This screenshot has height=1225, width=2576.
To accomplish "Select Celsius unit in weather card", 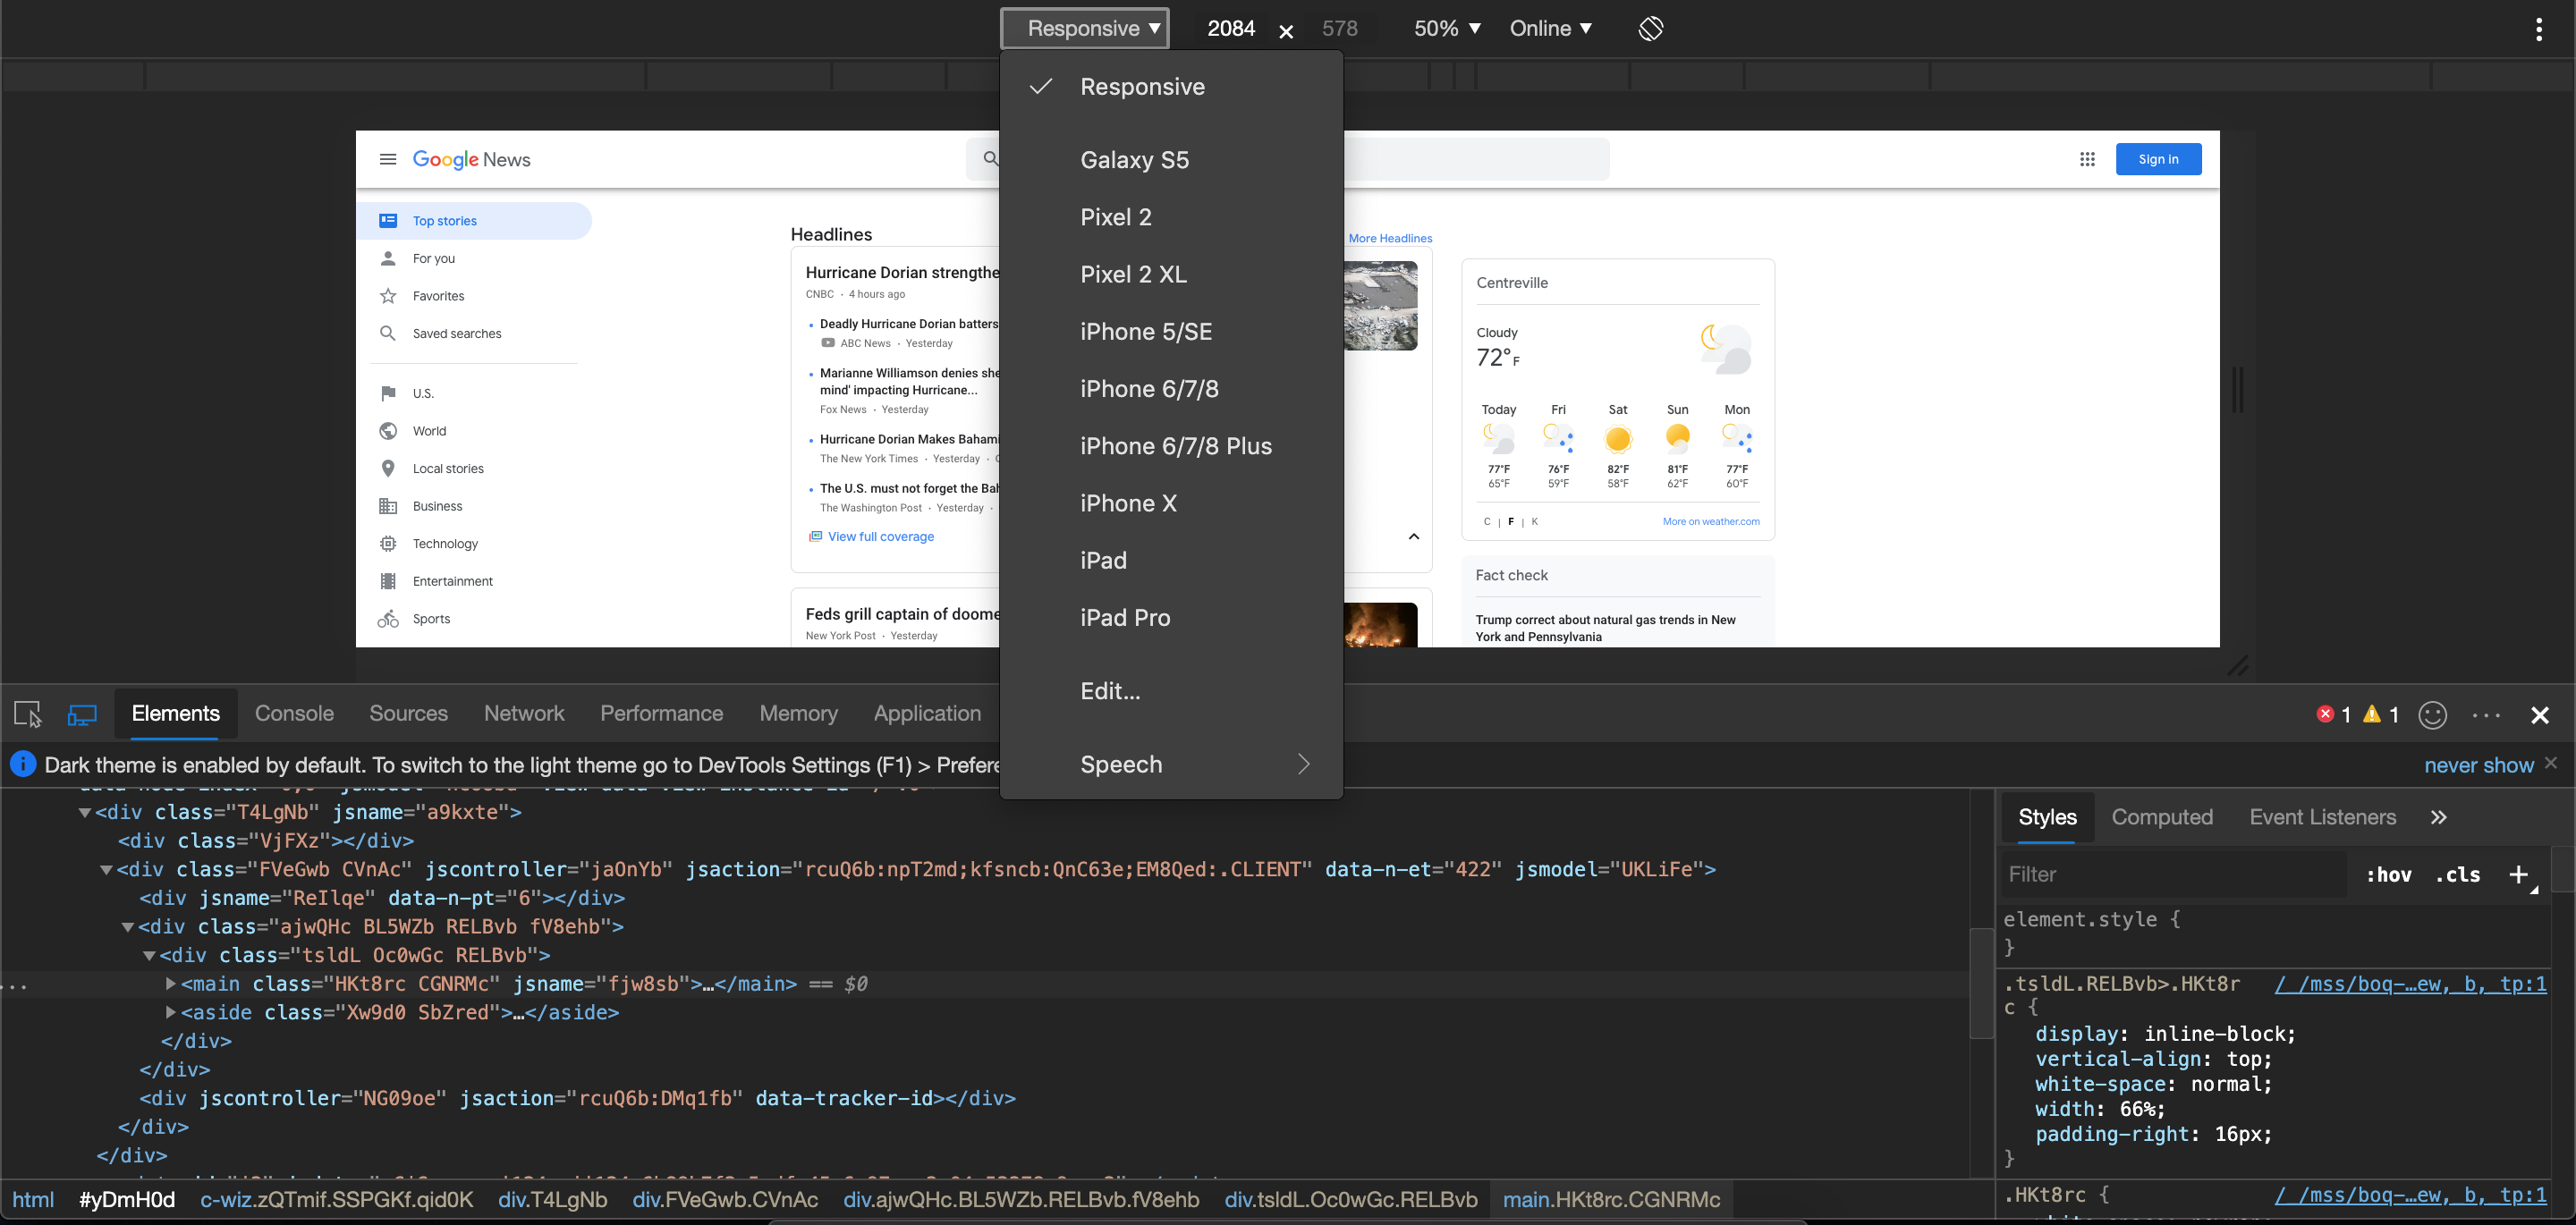I will tap(1487, 521).
